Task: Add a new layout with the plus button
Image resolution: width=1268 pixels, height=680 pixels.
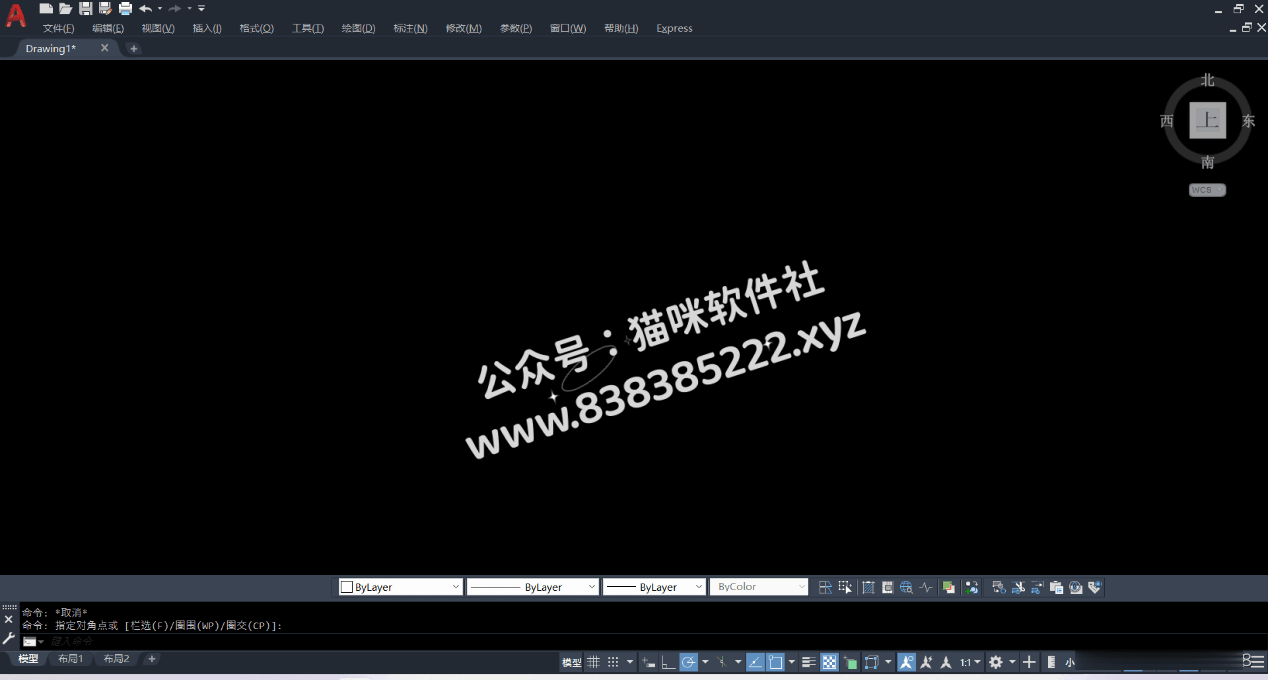Action: (152, 659)
